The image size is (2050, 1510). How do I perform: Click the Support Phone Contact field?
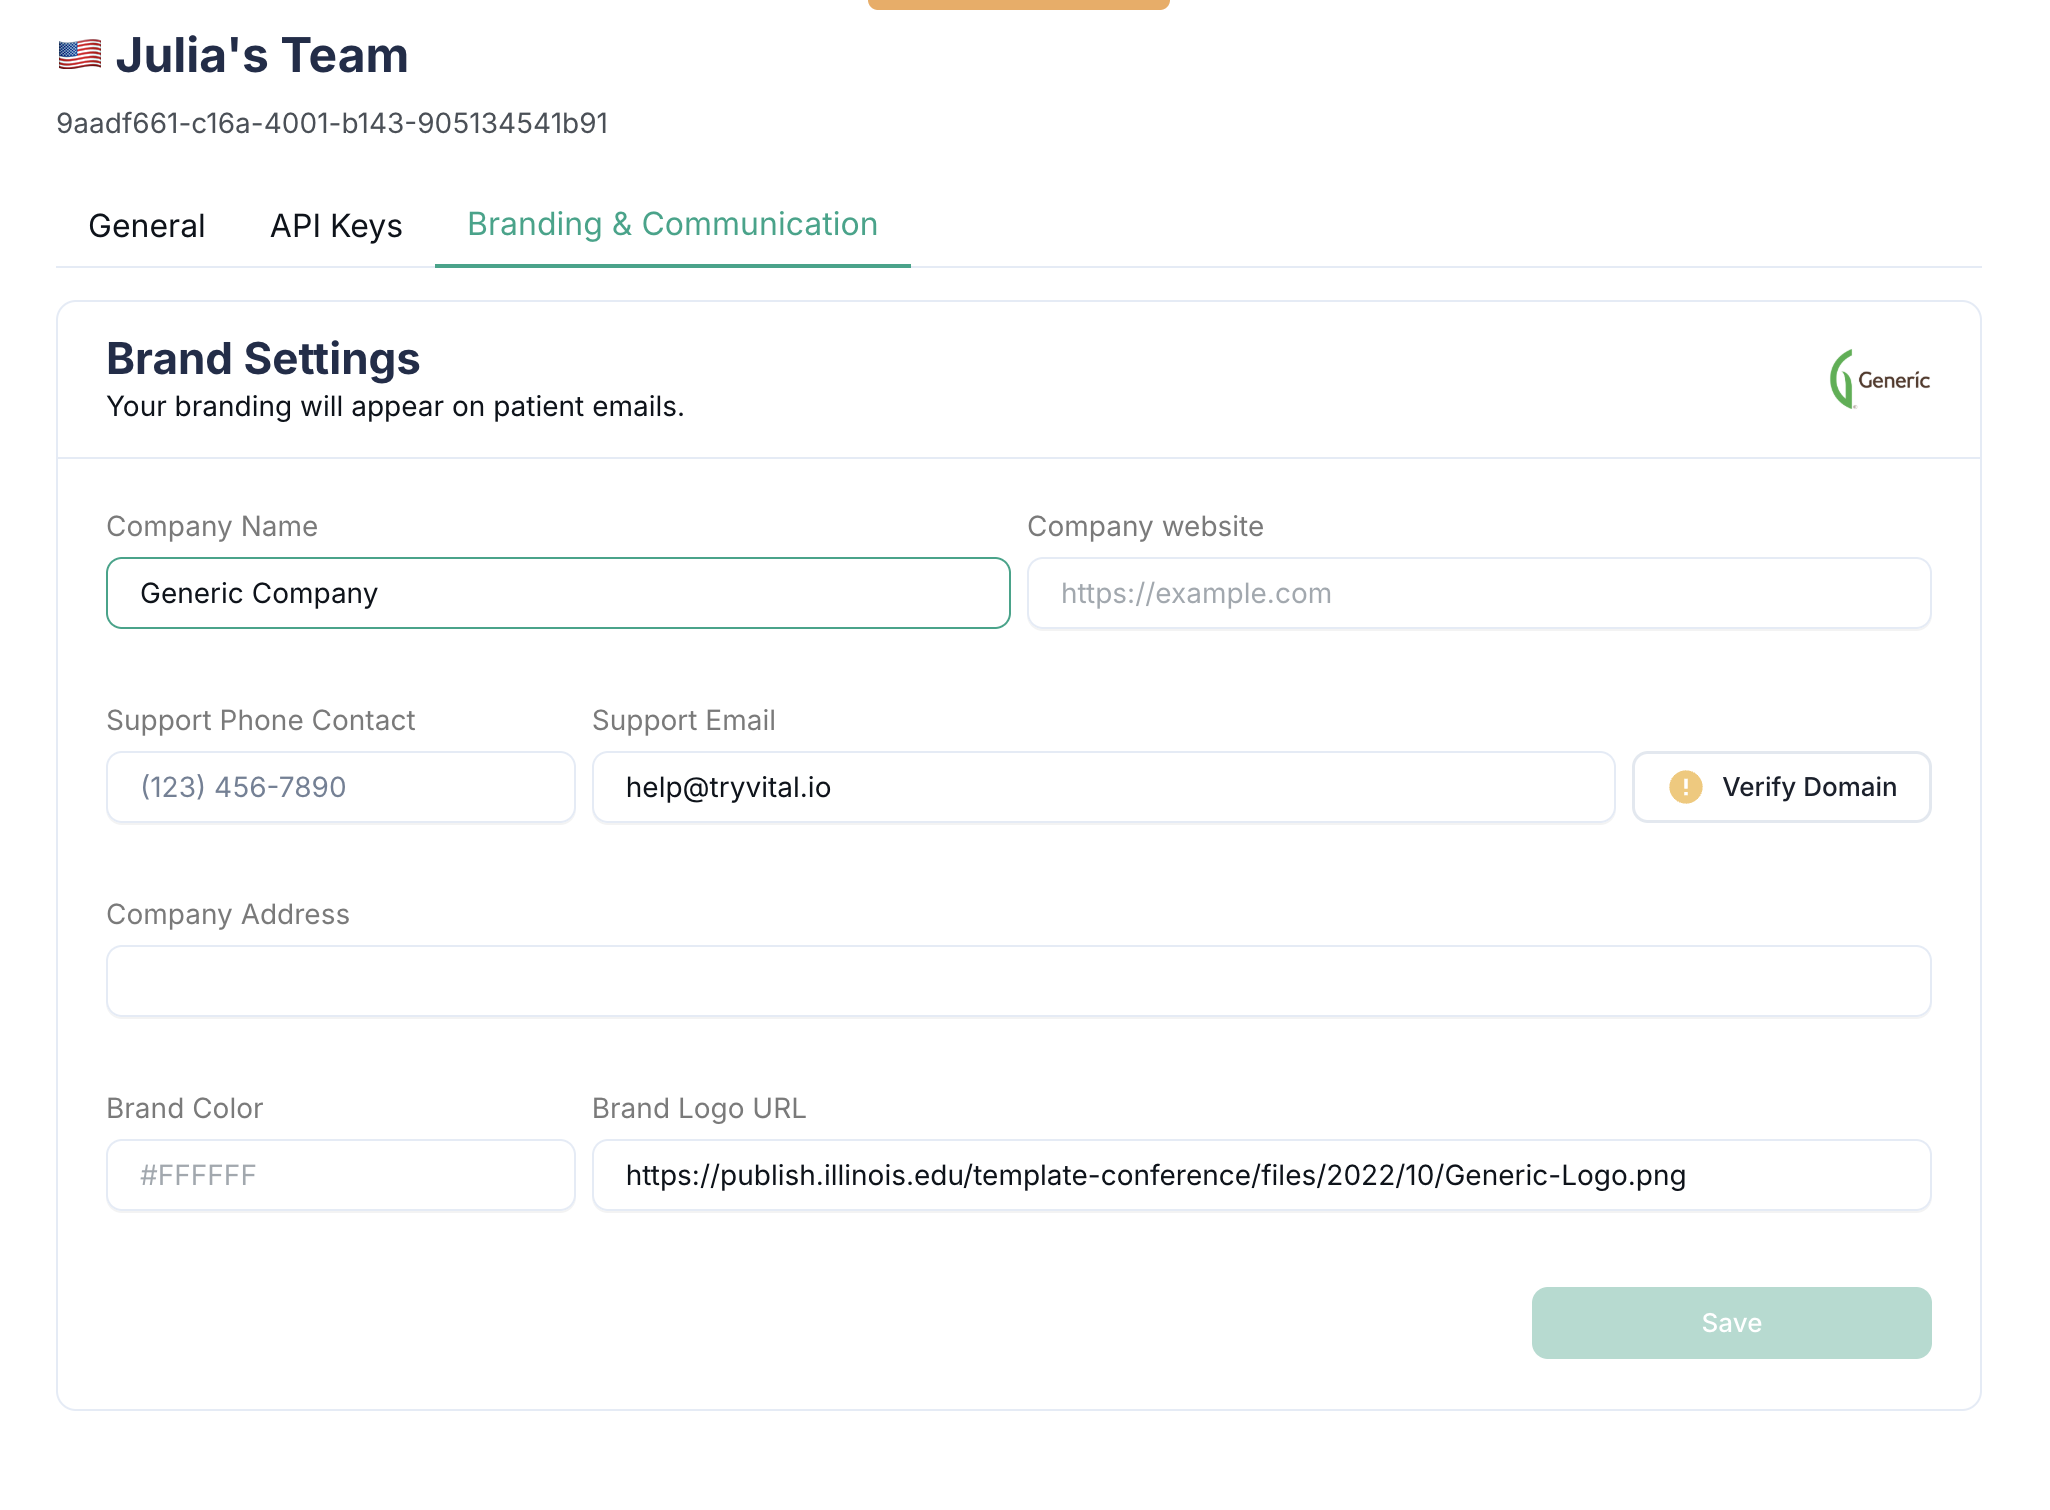click(x=340, y=787)
